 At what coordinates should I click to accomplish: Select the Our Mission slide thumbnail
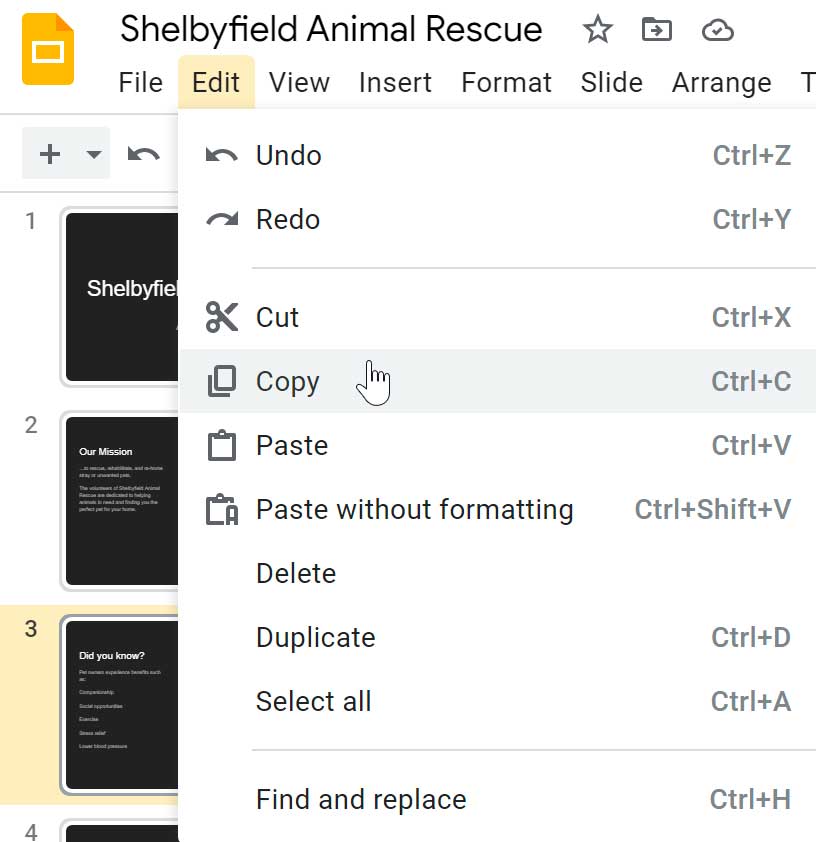[120, 500]
